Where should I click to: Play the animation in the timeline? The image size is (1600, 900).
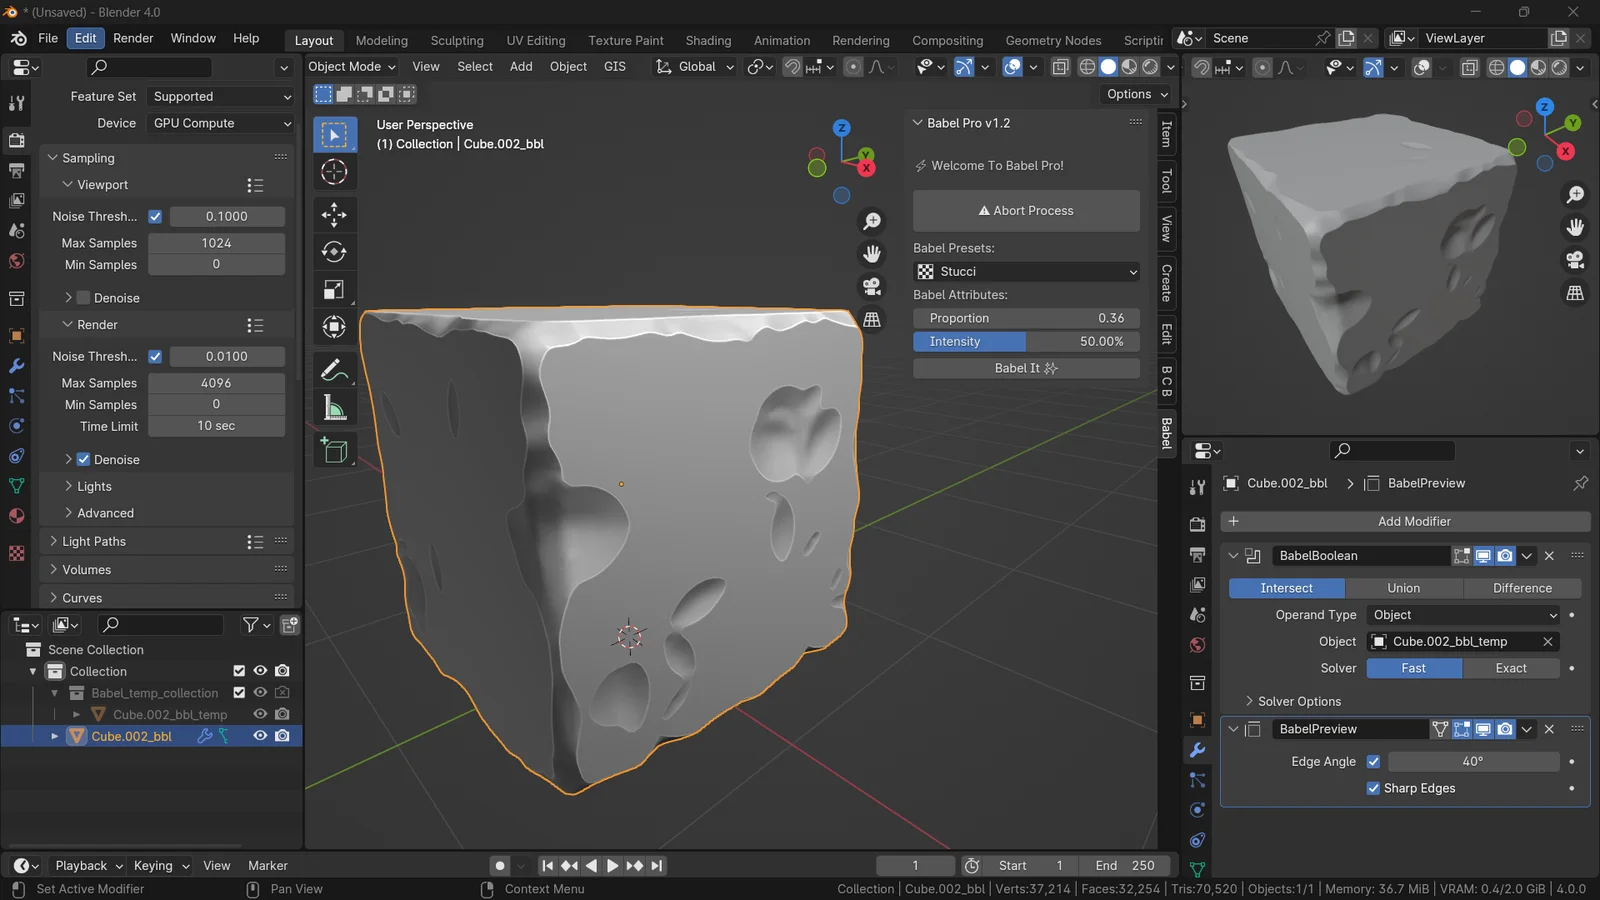pyautogui.click(x=612, y=866)
